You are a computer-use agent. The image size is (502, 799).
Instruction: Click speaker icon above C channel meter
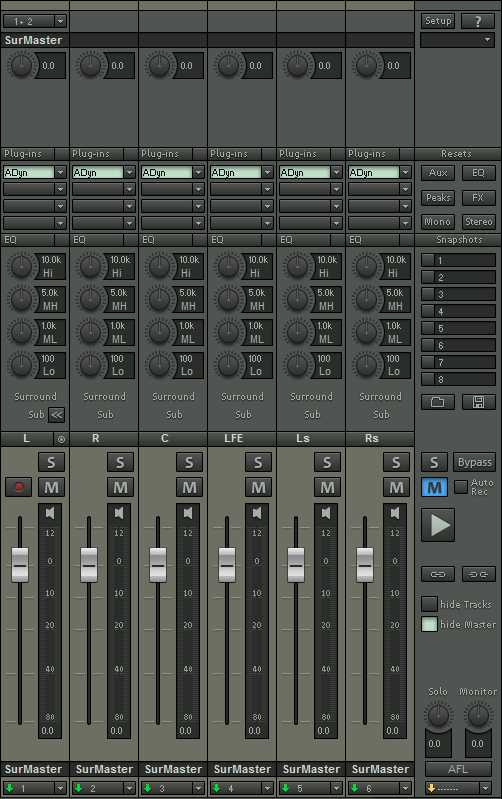(188, 513)
